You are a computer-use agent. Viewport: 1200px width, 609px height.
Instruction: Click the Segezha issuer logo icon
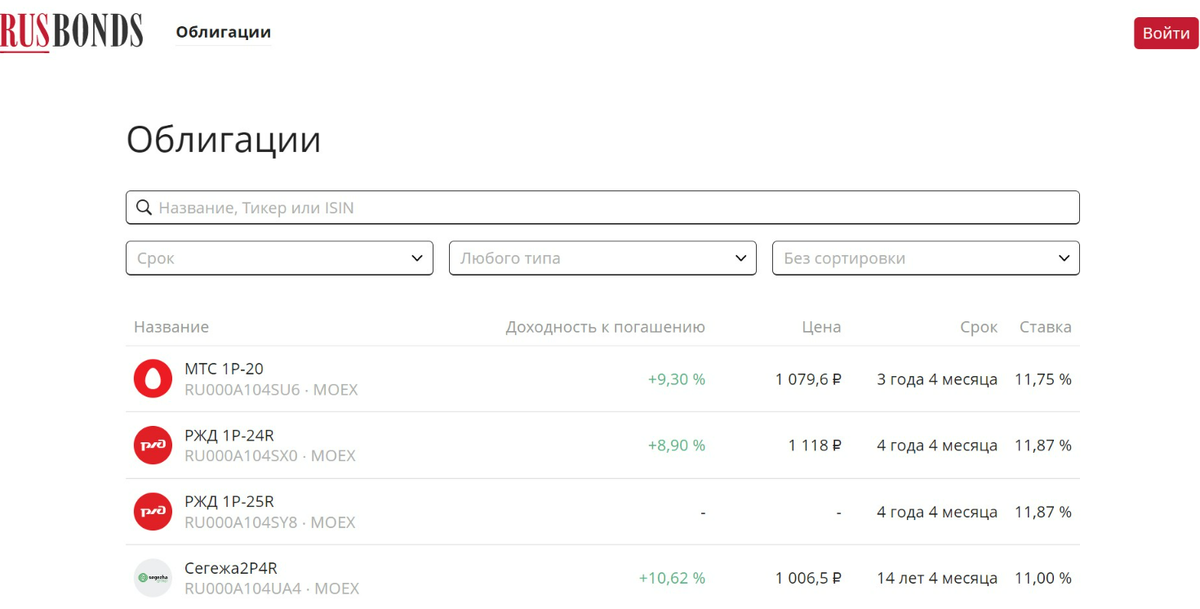152,577
